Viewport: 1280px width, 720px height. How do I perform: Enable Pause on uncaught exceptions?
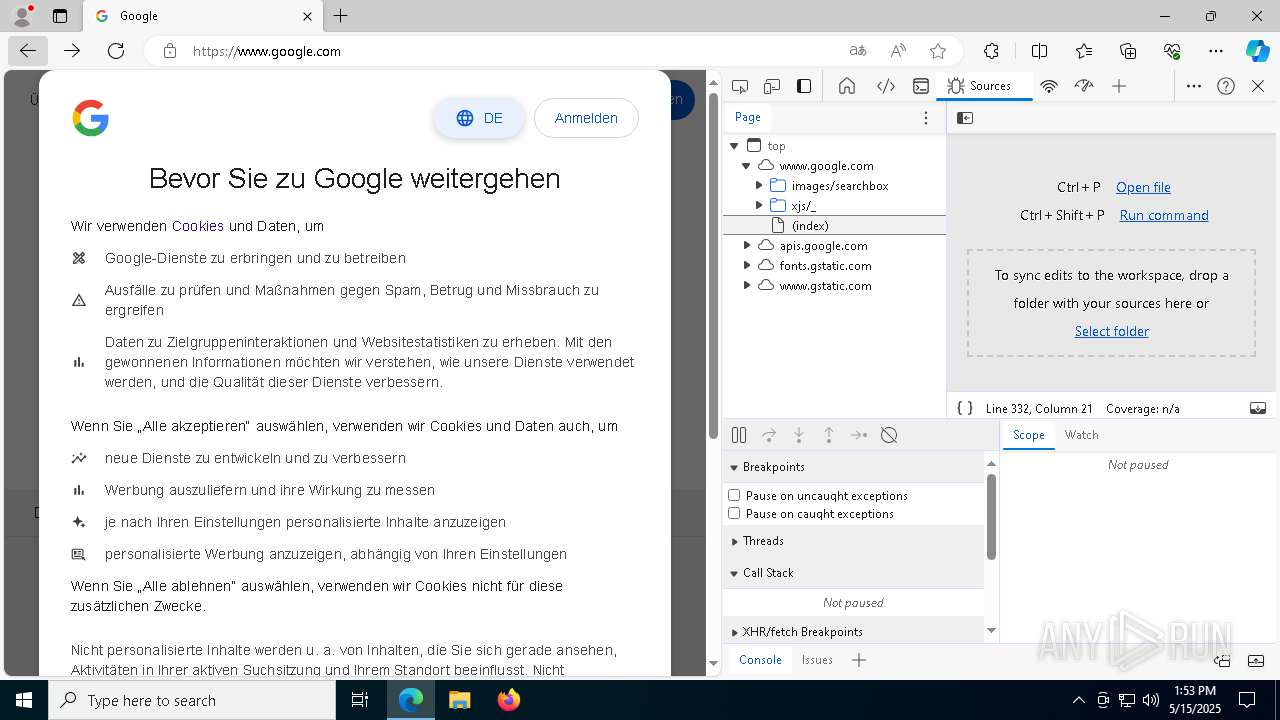point(734,495)
